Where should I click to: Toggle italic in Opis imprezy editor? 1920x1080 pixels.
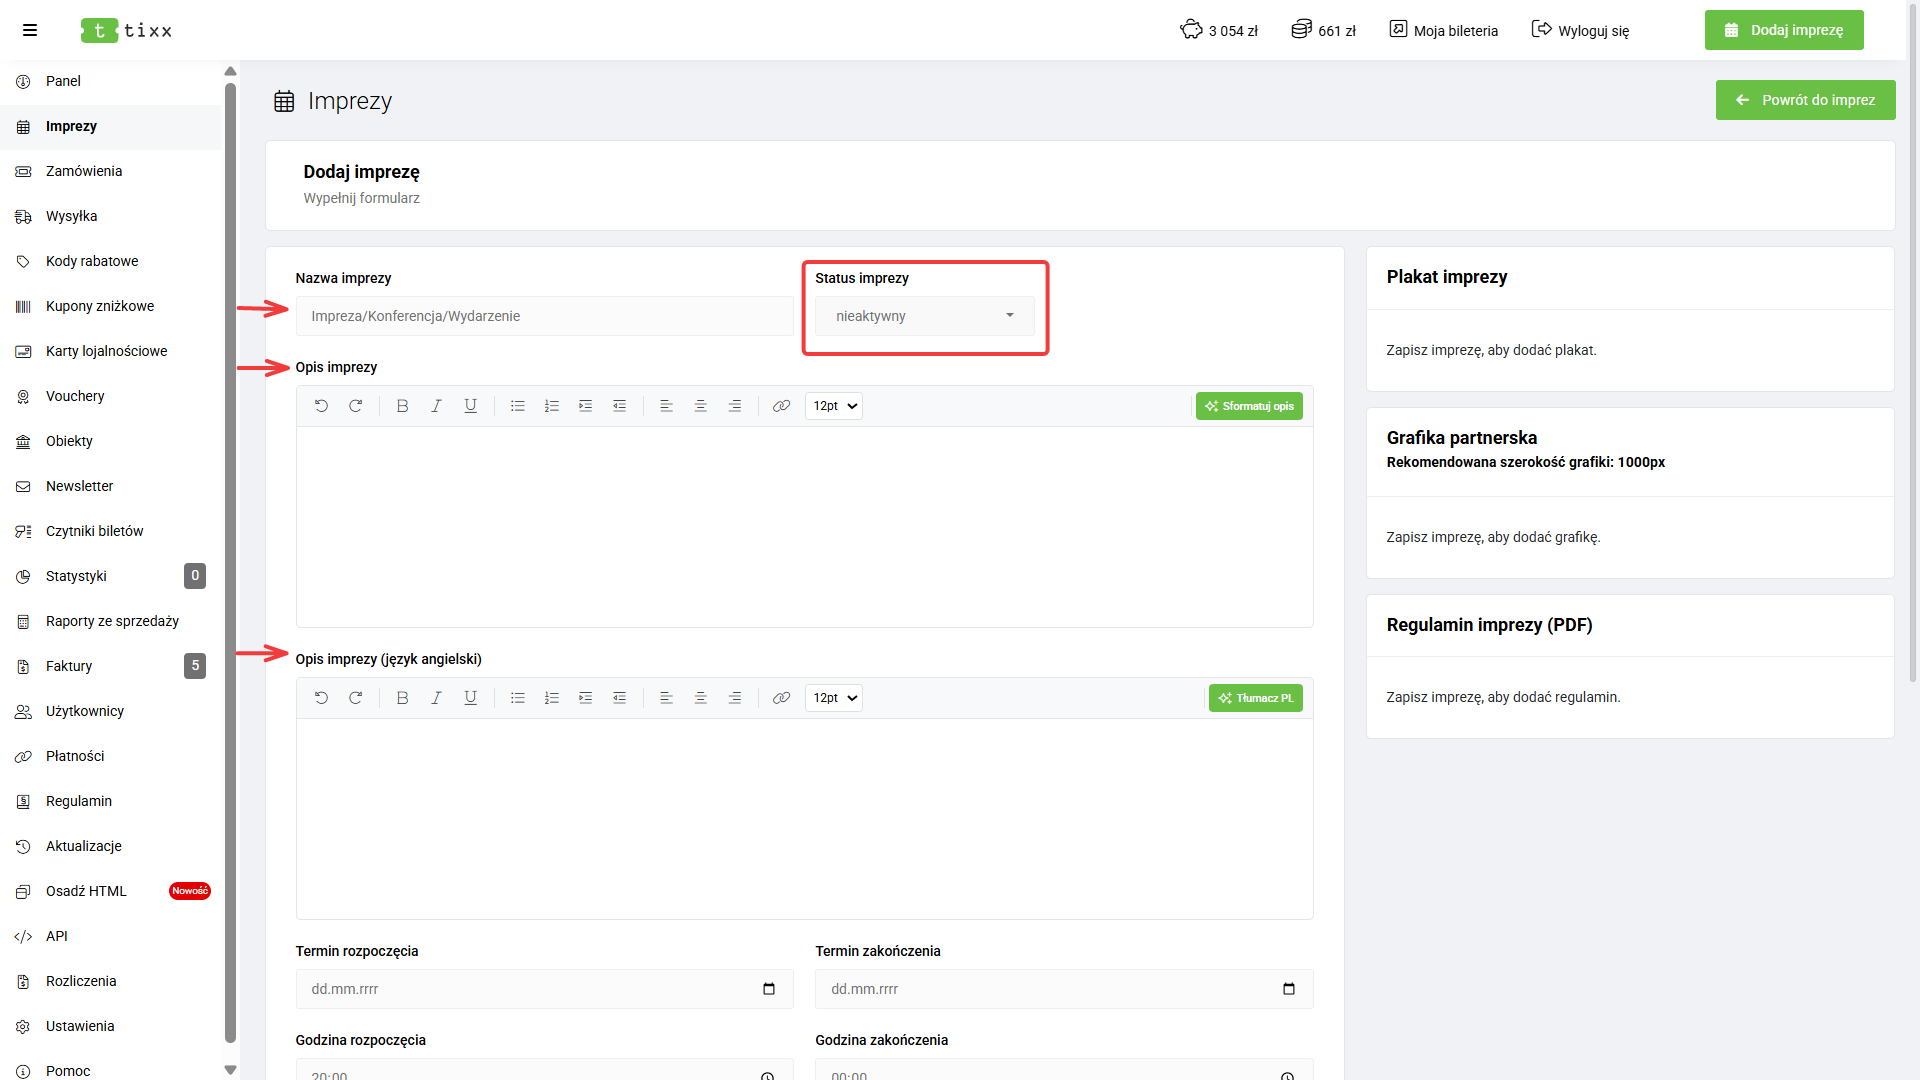(x=436, y=406)
